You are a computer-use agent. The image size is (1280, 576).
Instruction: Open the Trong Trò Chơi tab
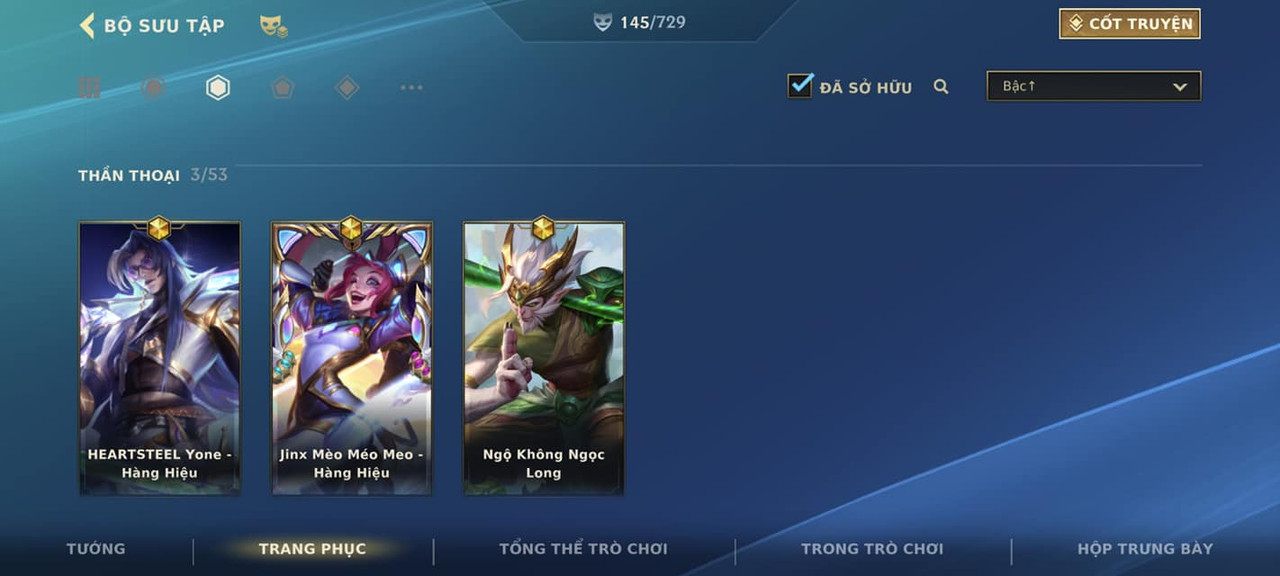(872, 548)
